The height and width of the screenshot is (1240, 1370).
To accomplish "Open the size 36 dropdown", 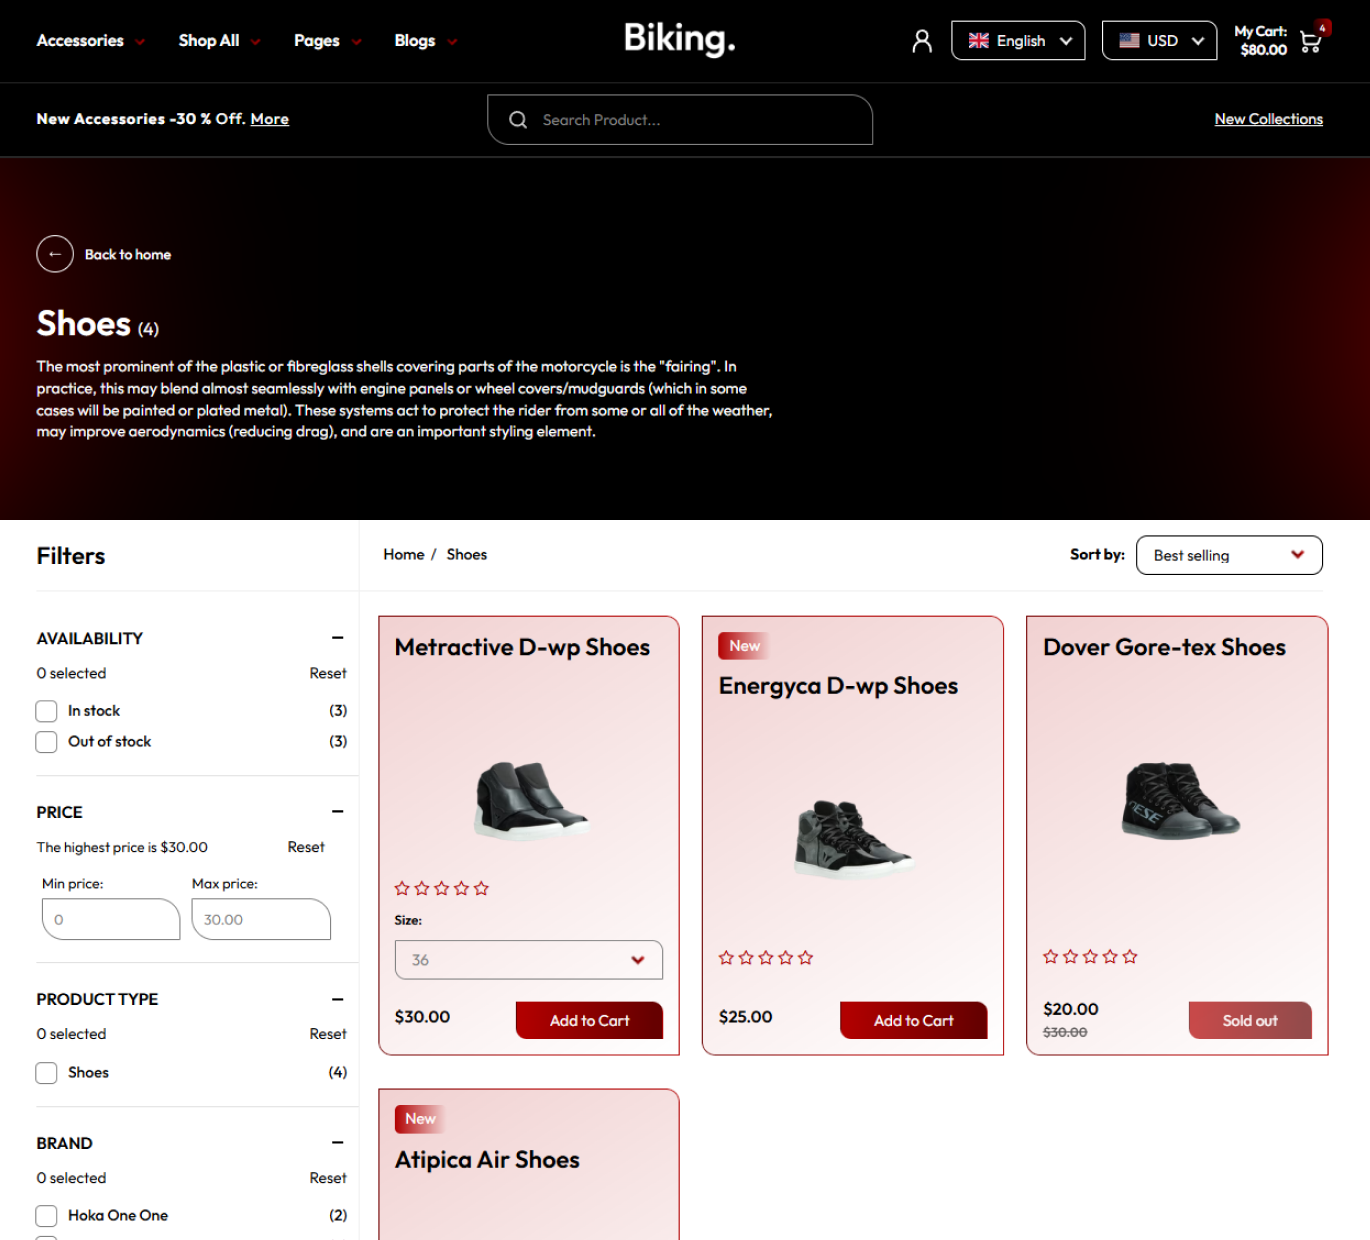I will [x=529, y=960].
